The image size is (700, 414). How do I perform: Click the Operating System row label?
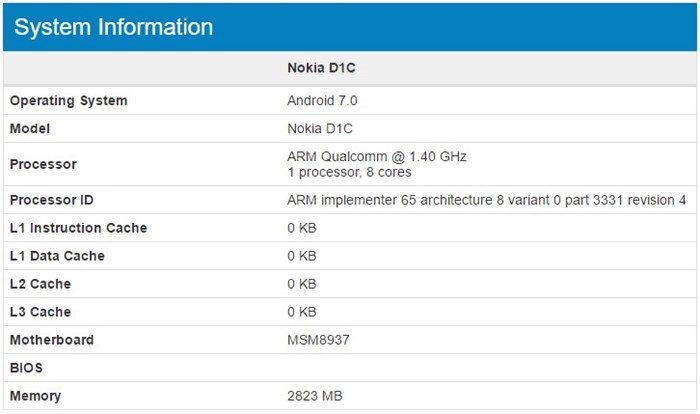tap(68, 101)
